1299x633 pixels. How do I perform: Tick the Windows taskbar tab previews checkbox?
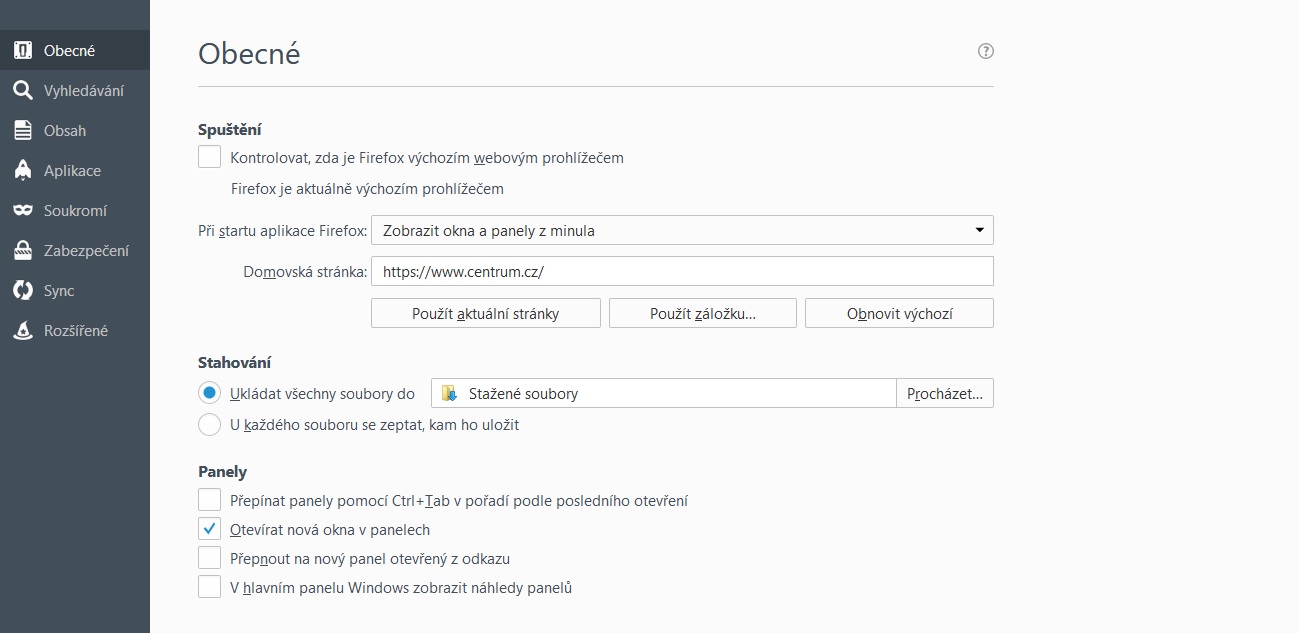pyautogui.click(x=209, y=587)
